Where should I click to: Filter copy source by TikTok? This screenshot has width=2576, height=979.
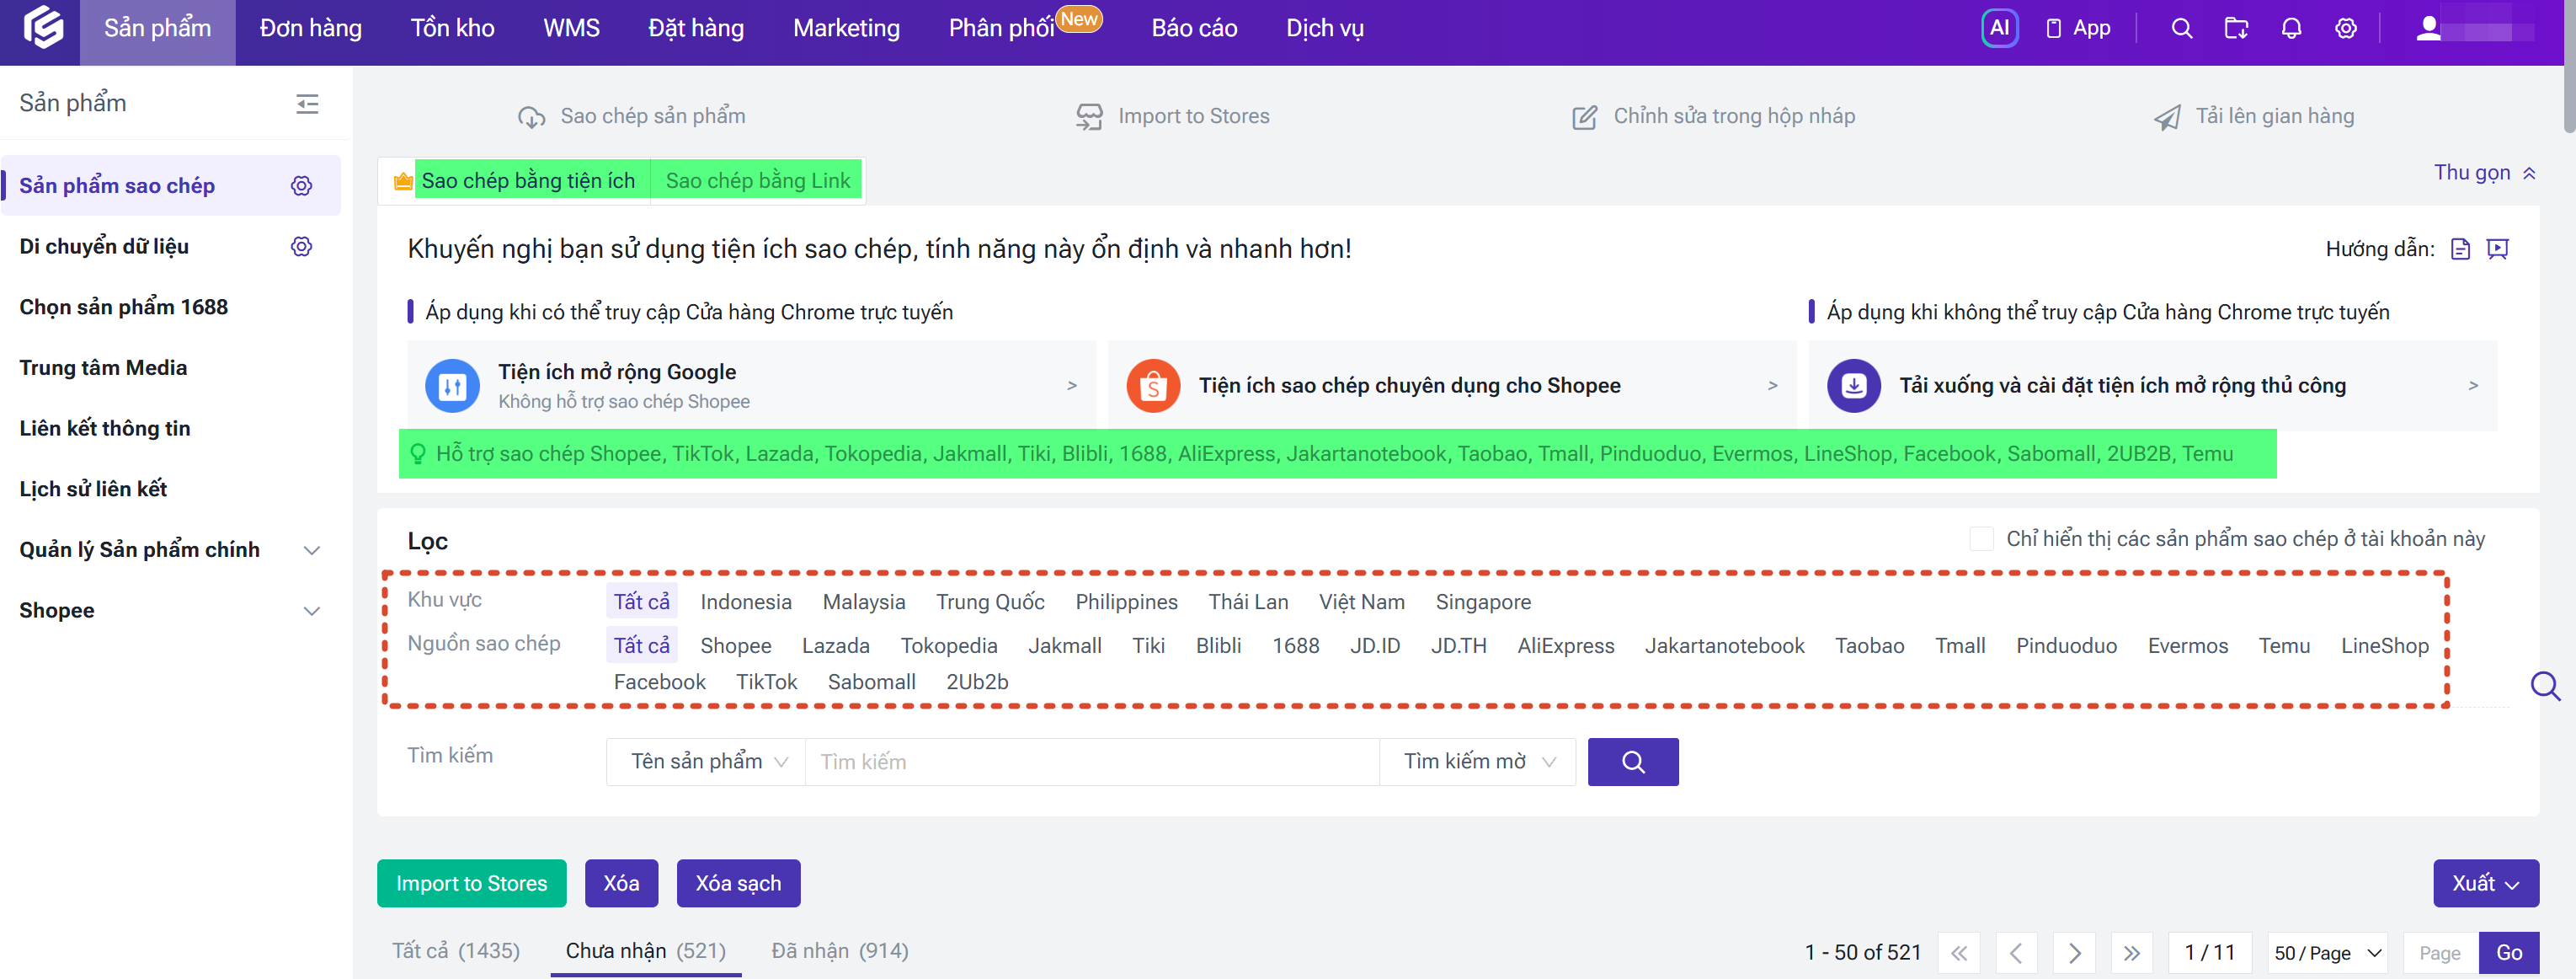click(x=766, y=682)
